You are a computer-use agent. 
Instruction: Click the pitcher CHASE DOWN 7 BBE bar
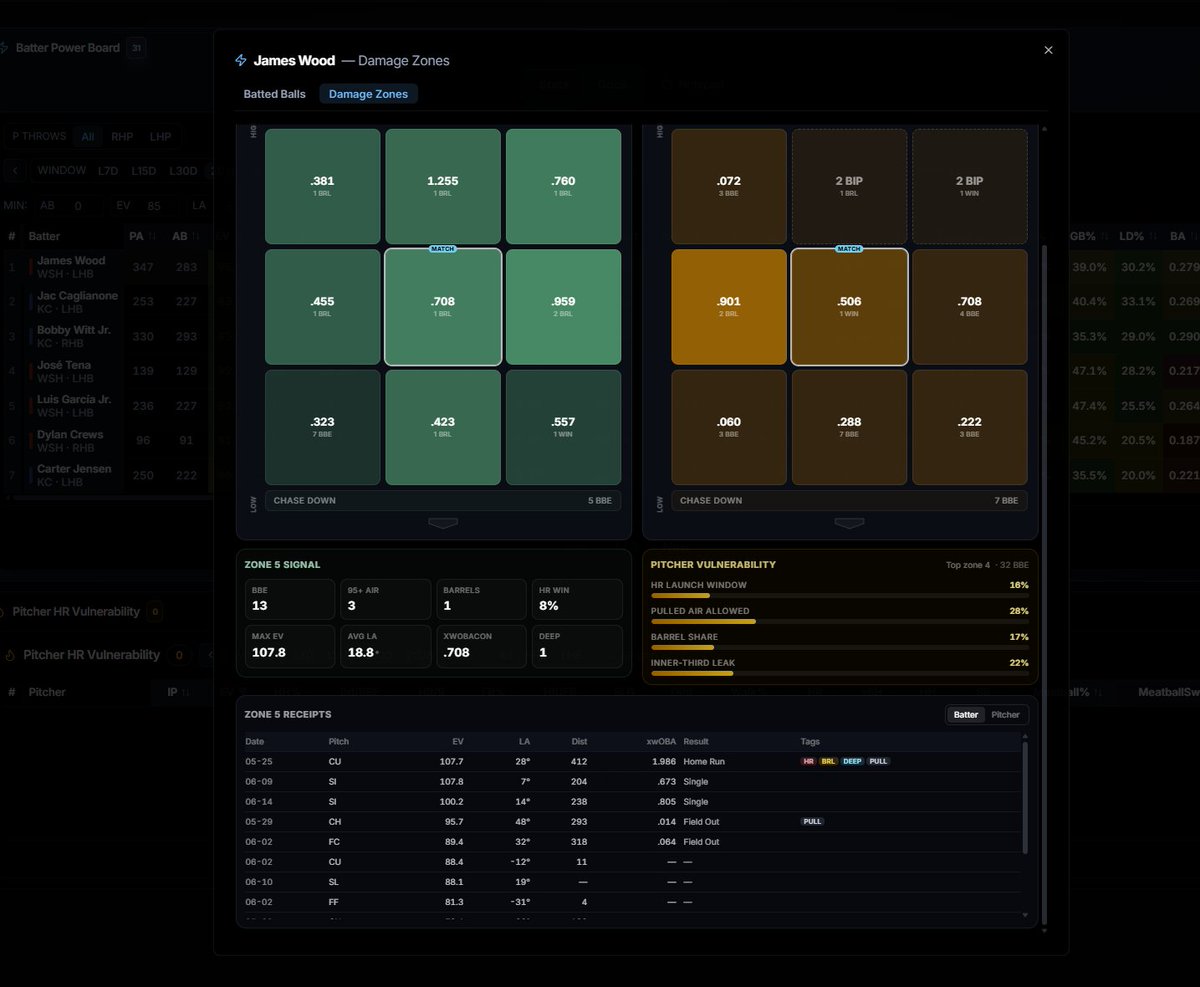[x=849, y=500]
